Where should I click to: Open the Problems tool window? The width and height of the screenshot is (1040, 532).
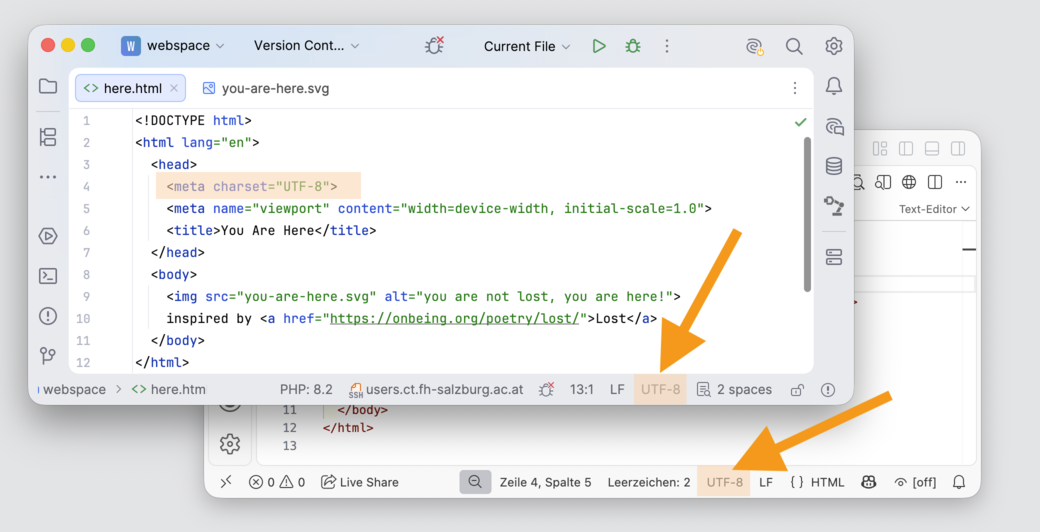coord(48,316)
